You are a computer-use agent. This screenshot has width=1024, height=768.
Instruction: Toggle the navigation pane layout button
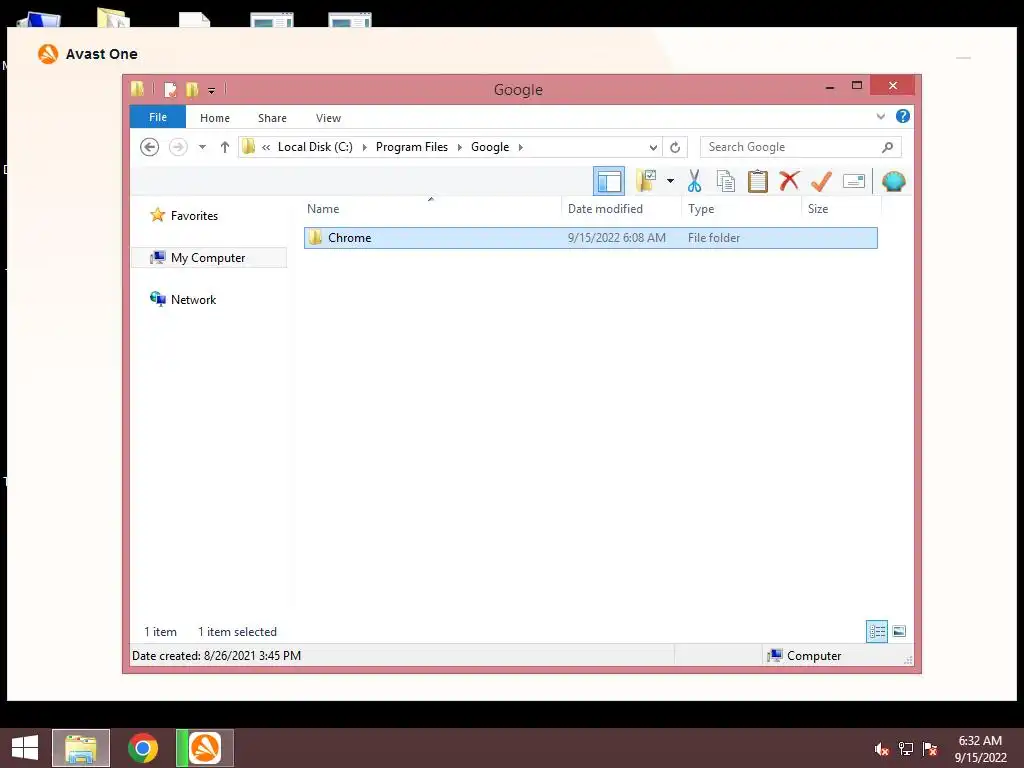click(609, 181)
